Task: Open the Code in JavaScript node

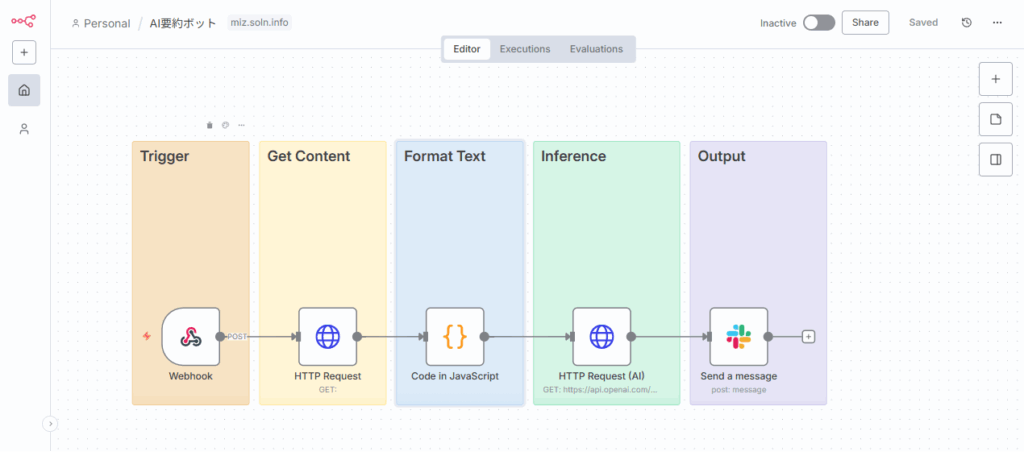Action: pos(454,337)
